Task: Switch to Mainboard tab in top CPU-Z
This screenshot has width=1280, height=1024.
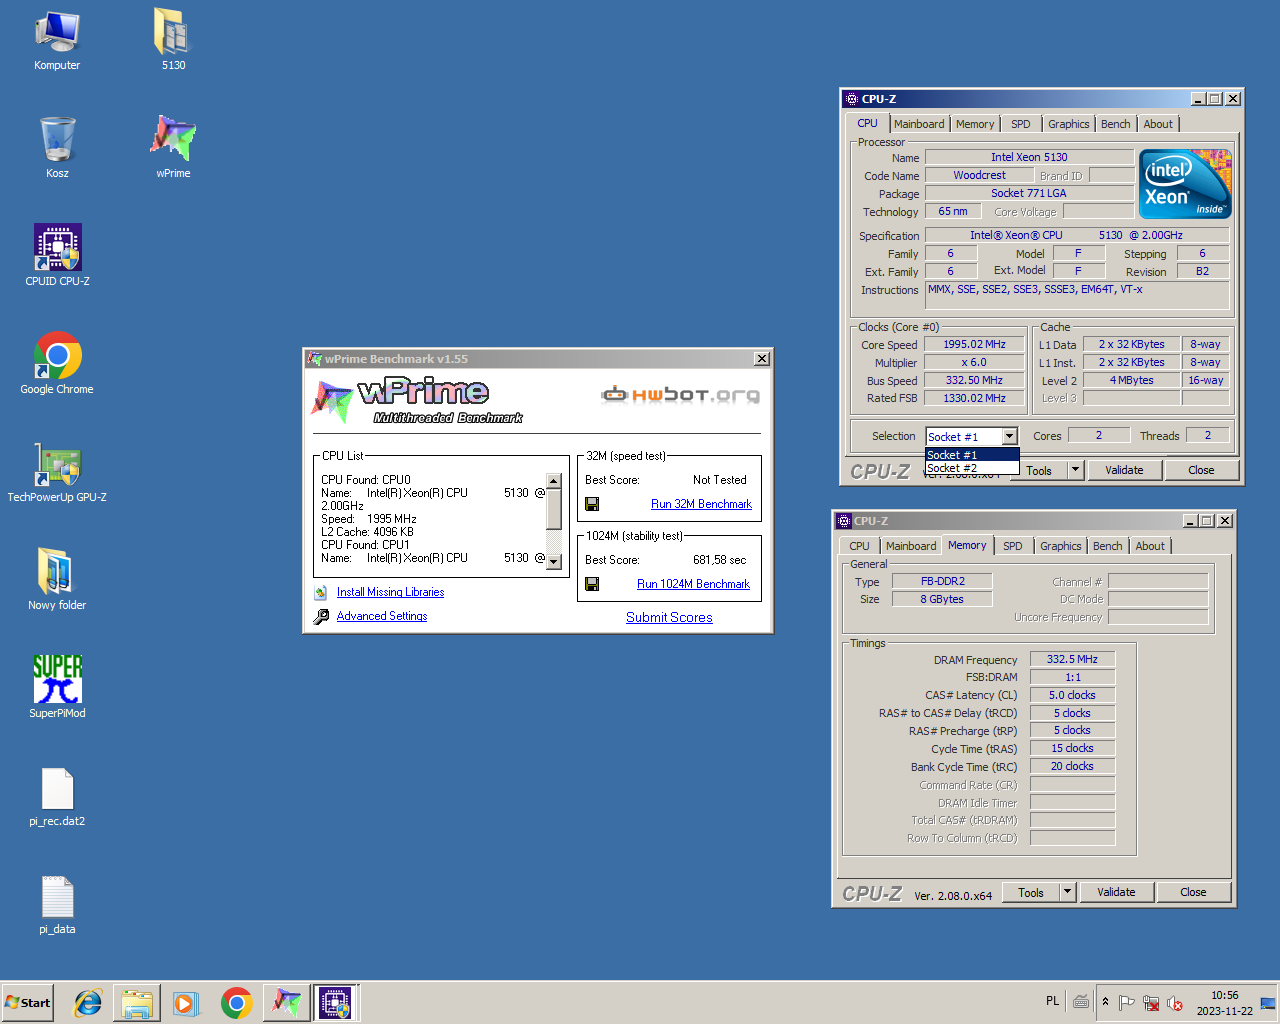Action: pyautogui.click(x=918, y=124)
